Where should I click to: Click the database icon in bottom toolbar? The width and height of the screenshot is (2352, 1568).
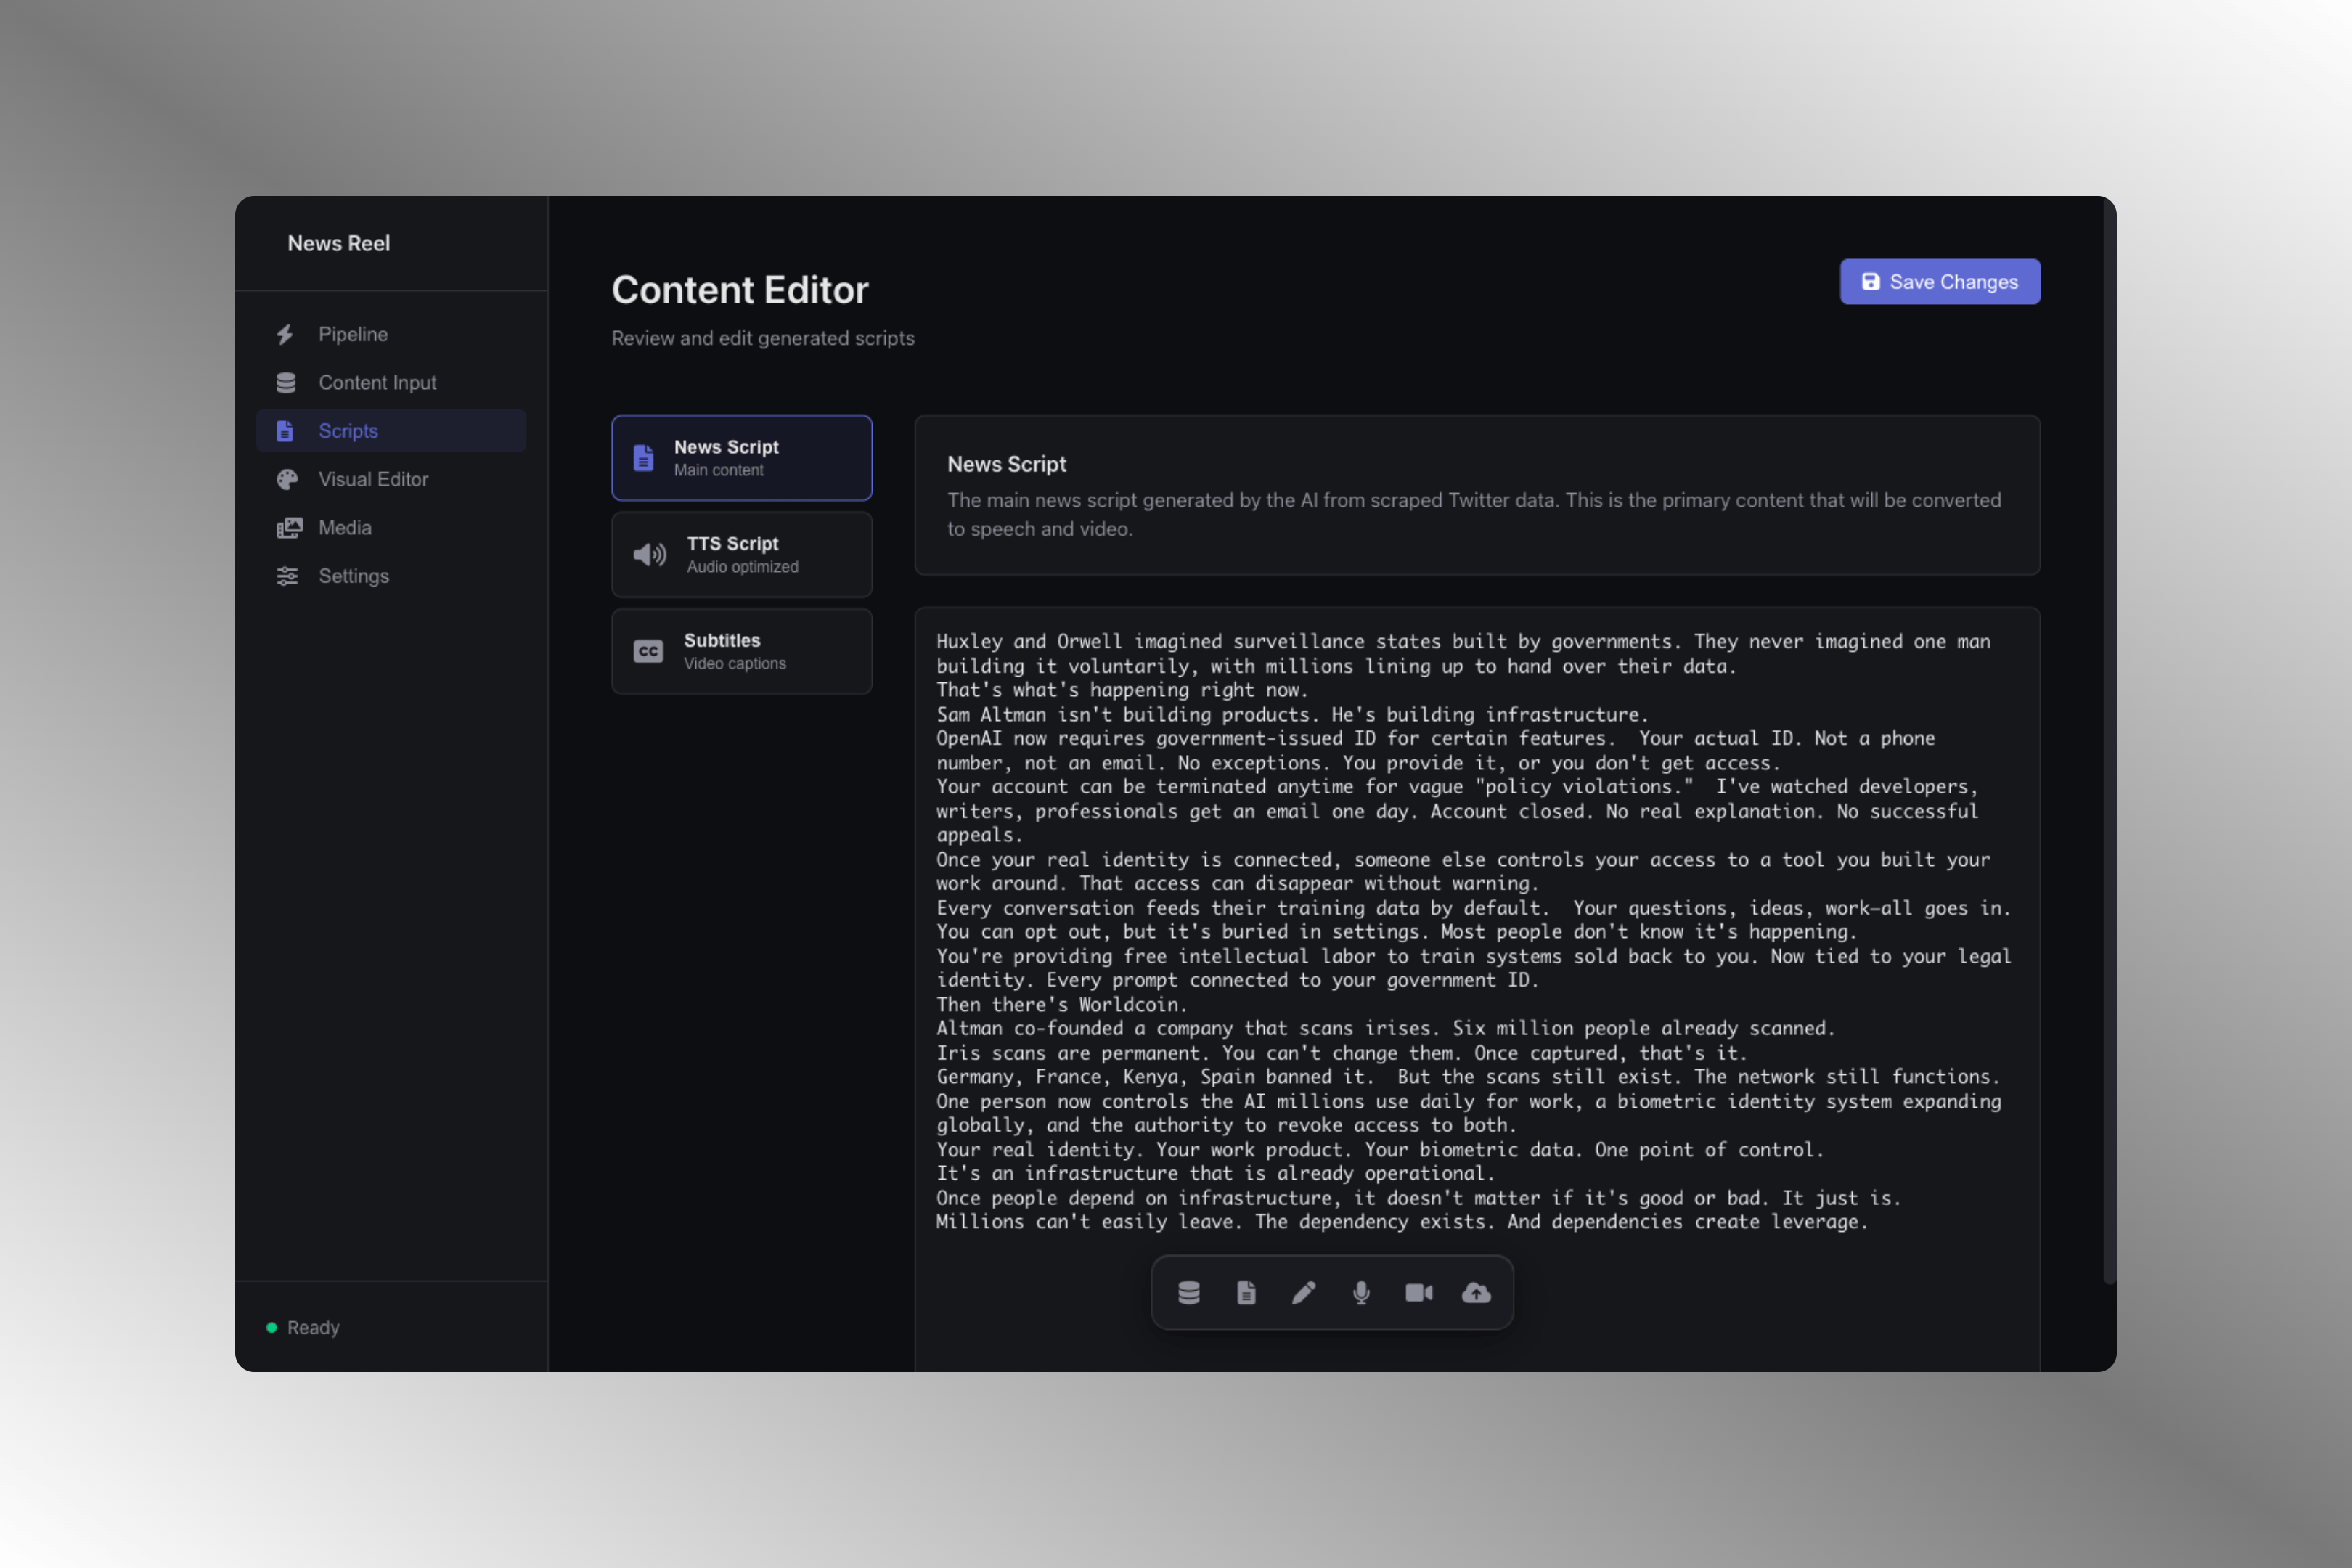tap(1189, 1293)
